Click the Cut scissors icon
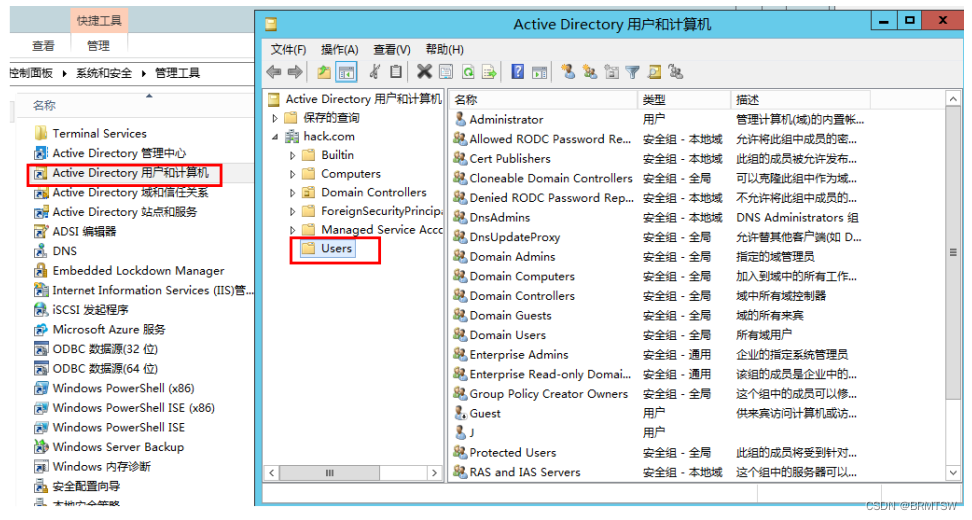The image size is (972, 520). [x=374, y=72]
